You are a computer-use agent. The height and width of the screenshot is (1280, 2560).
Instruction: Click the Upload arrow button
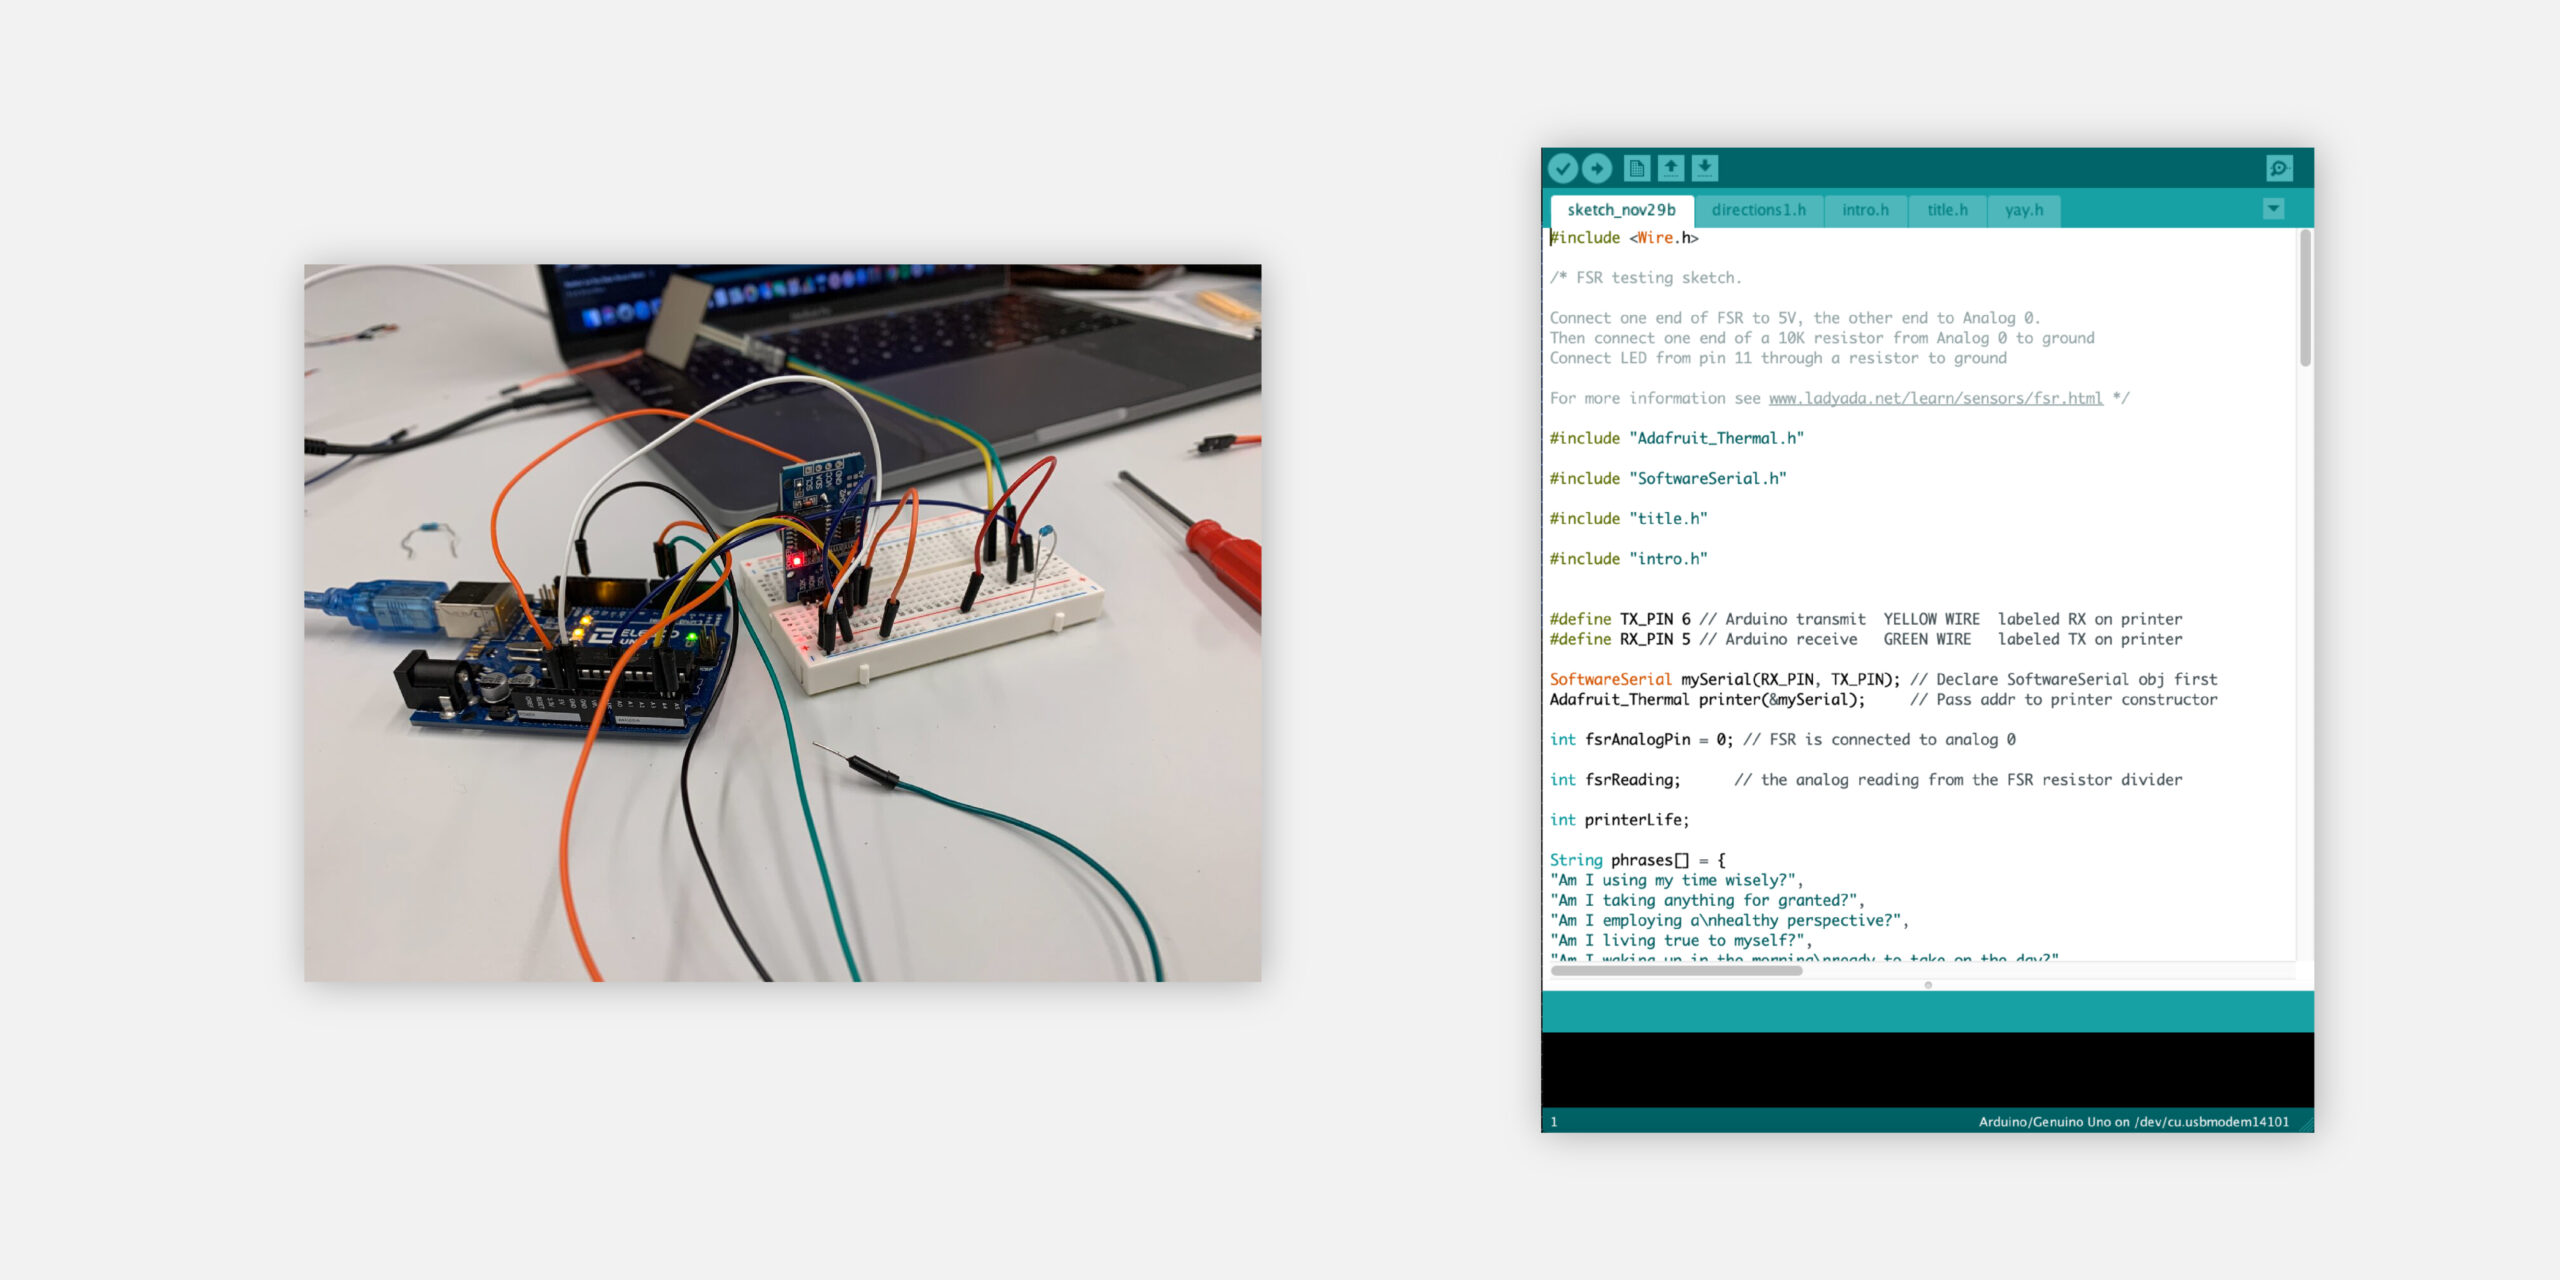point(1597,168)
